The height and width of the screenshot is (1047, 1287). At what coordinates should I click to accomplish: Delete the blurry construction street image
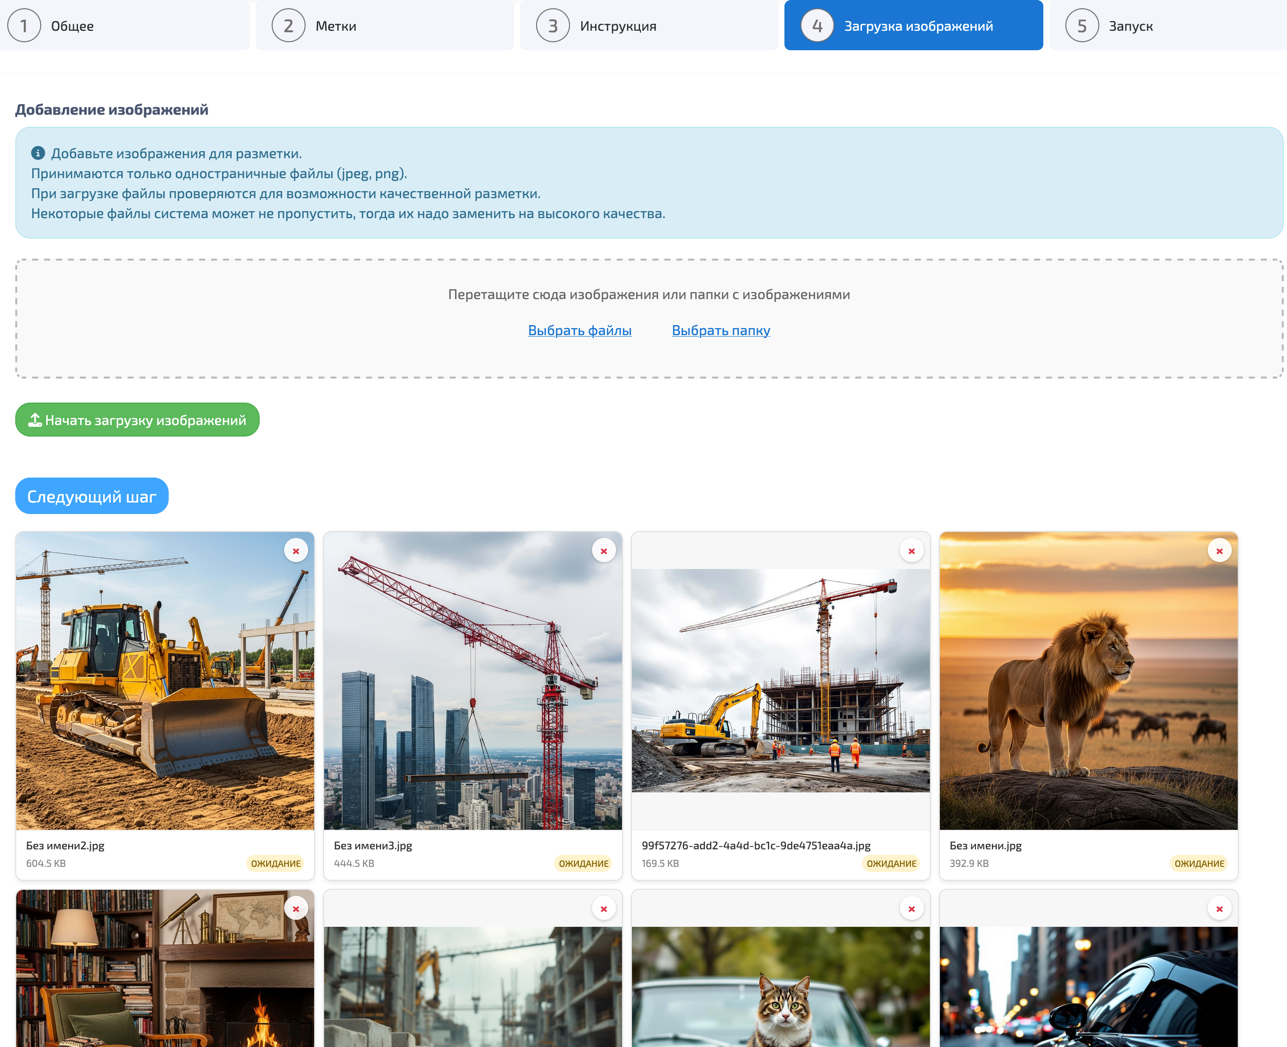coord(604,909)
